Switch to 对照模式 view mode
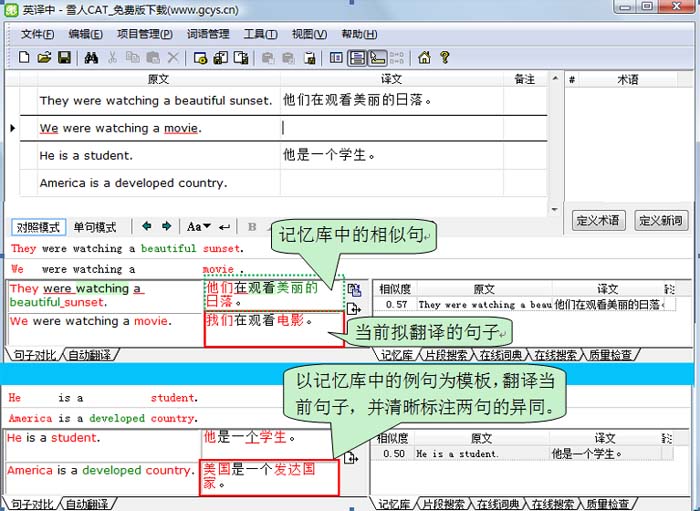This screenshot has height=511, width=700. click(x=38, y=227)
